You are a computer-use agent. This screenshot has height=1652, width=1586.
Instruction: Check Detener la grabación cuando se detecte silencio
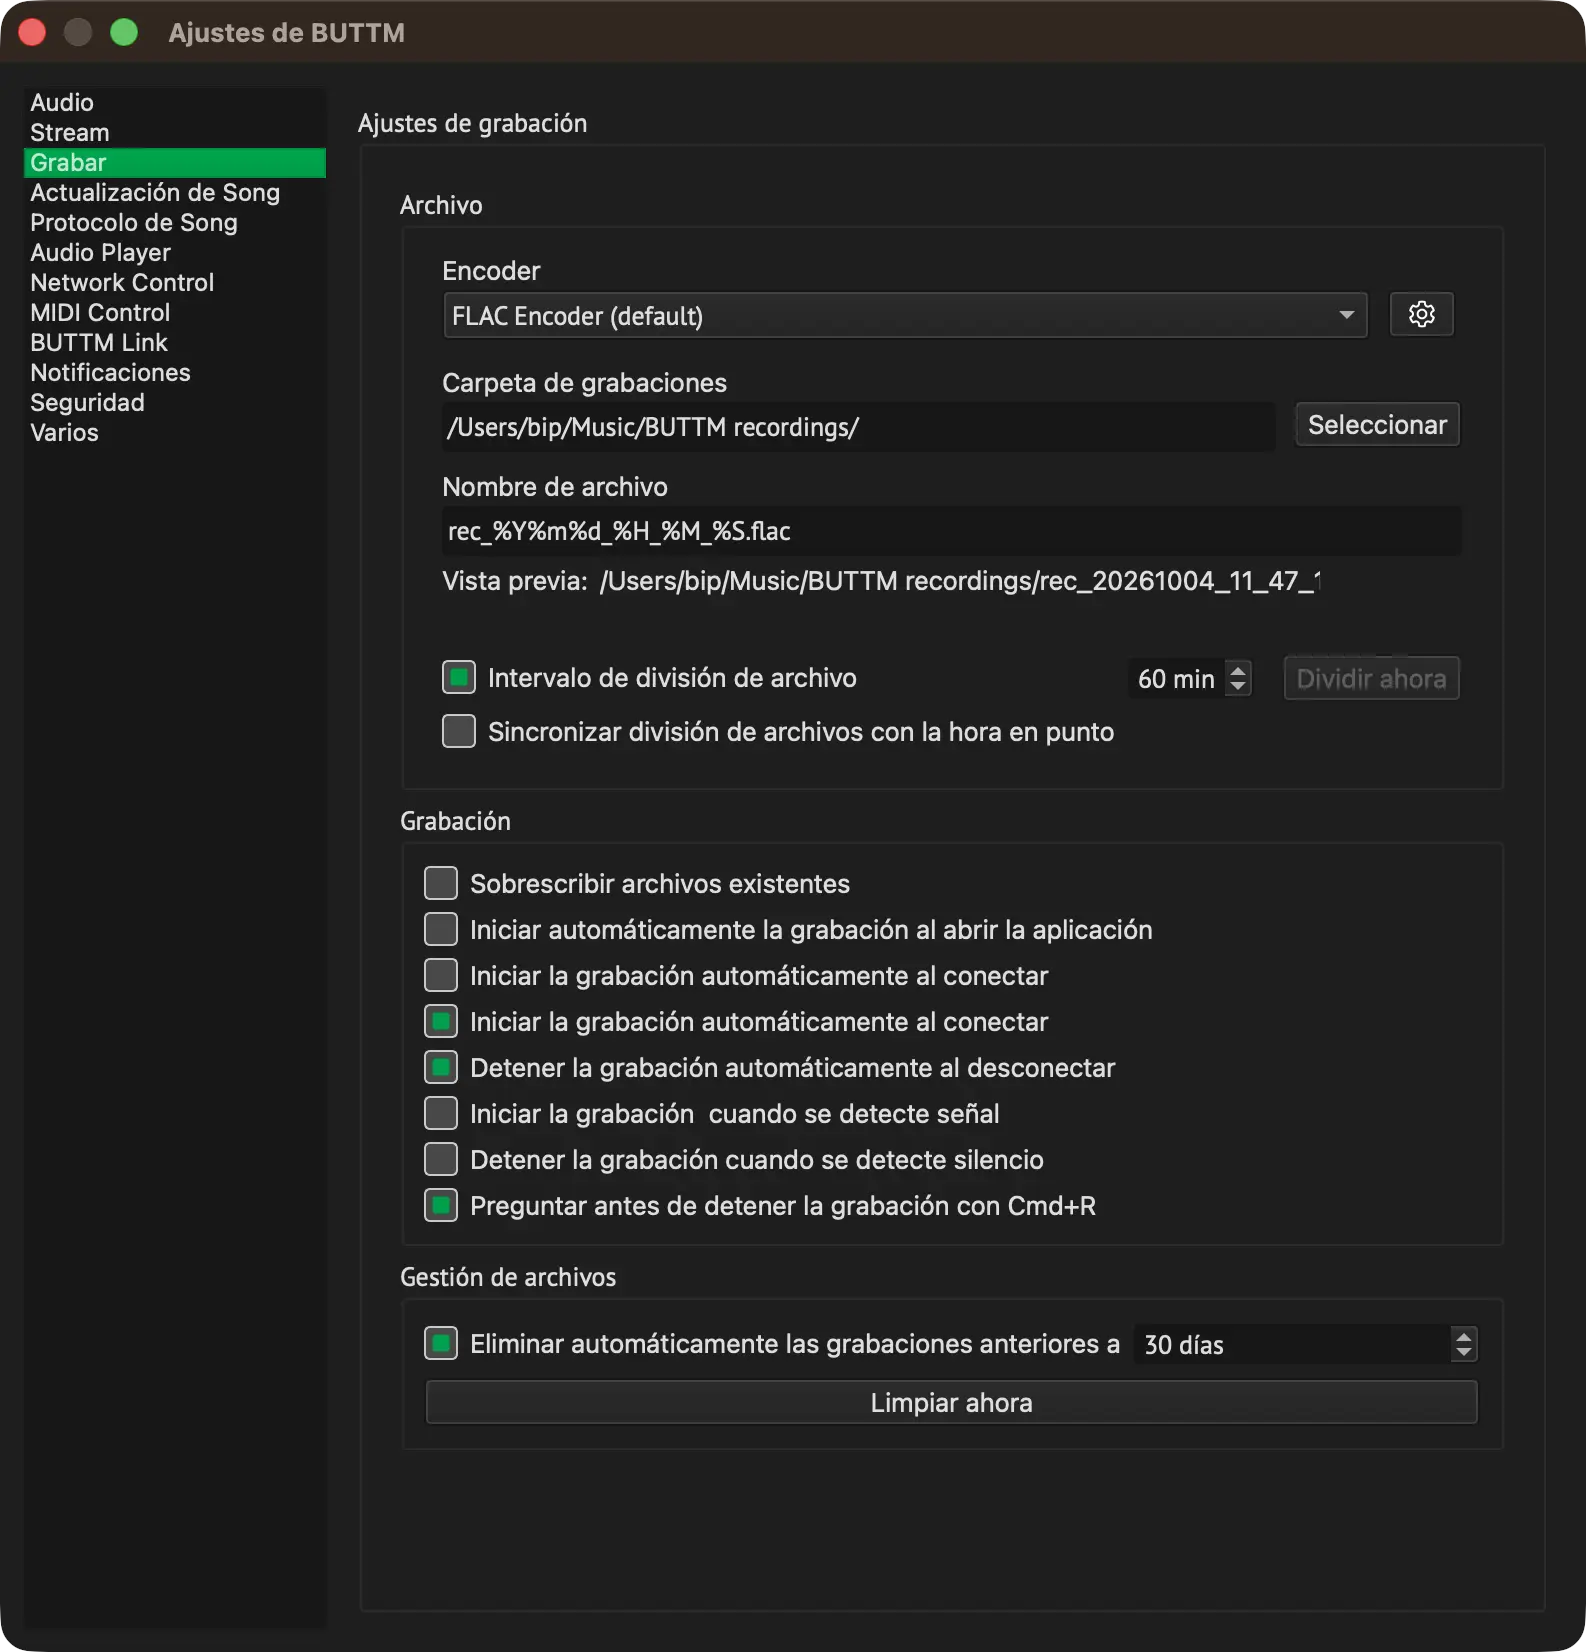[x=441, y=1160]
